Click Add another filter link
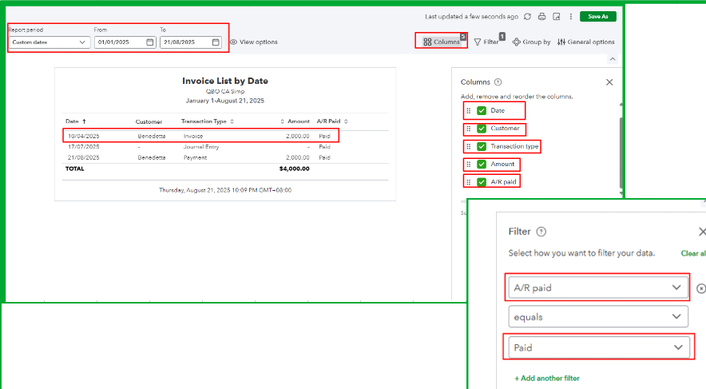Screen dimensions: 706x389 pos(547,378)
